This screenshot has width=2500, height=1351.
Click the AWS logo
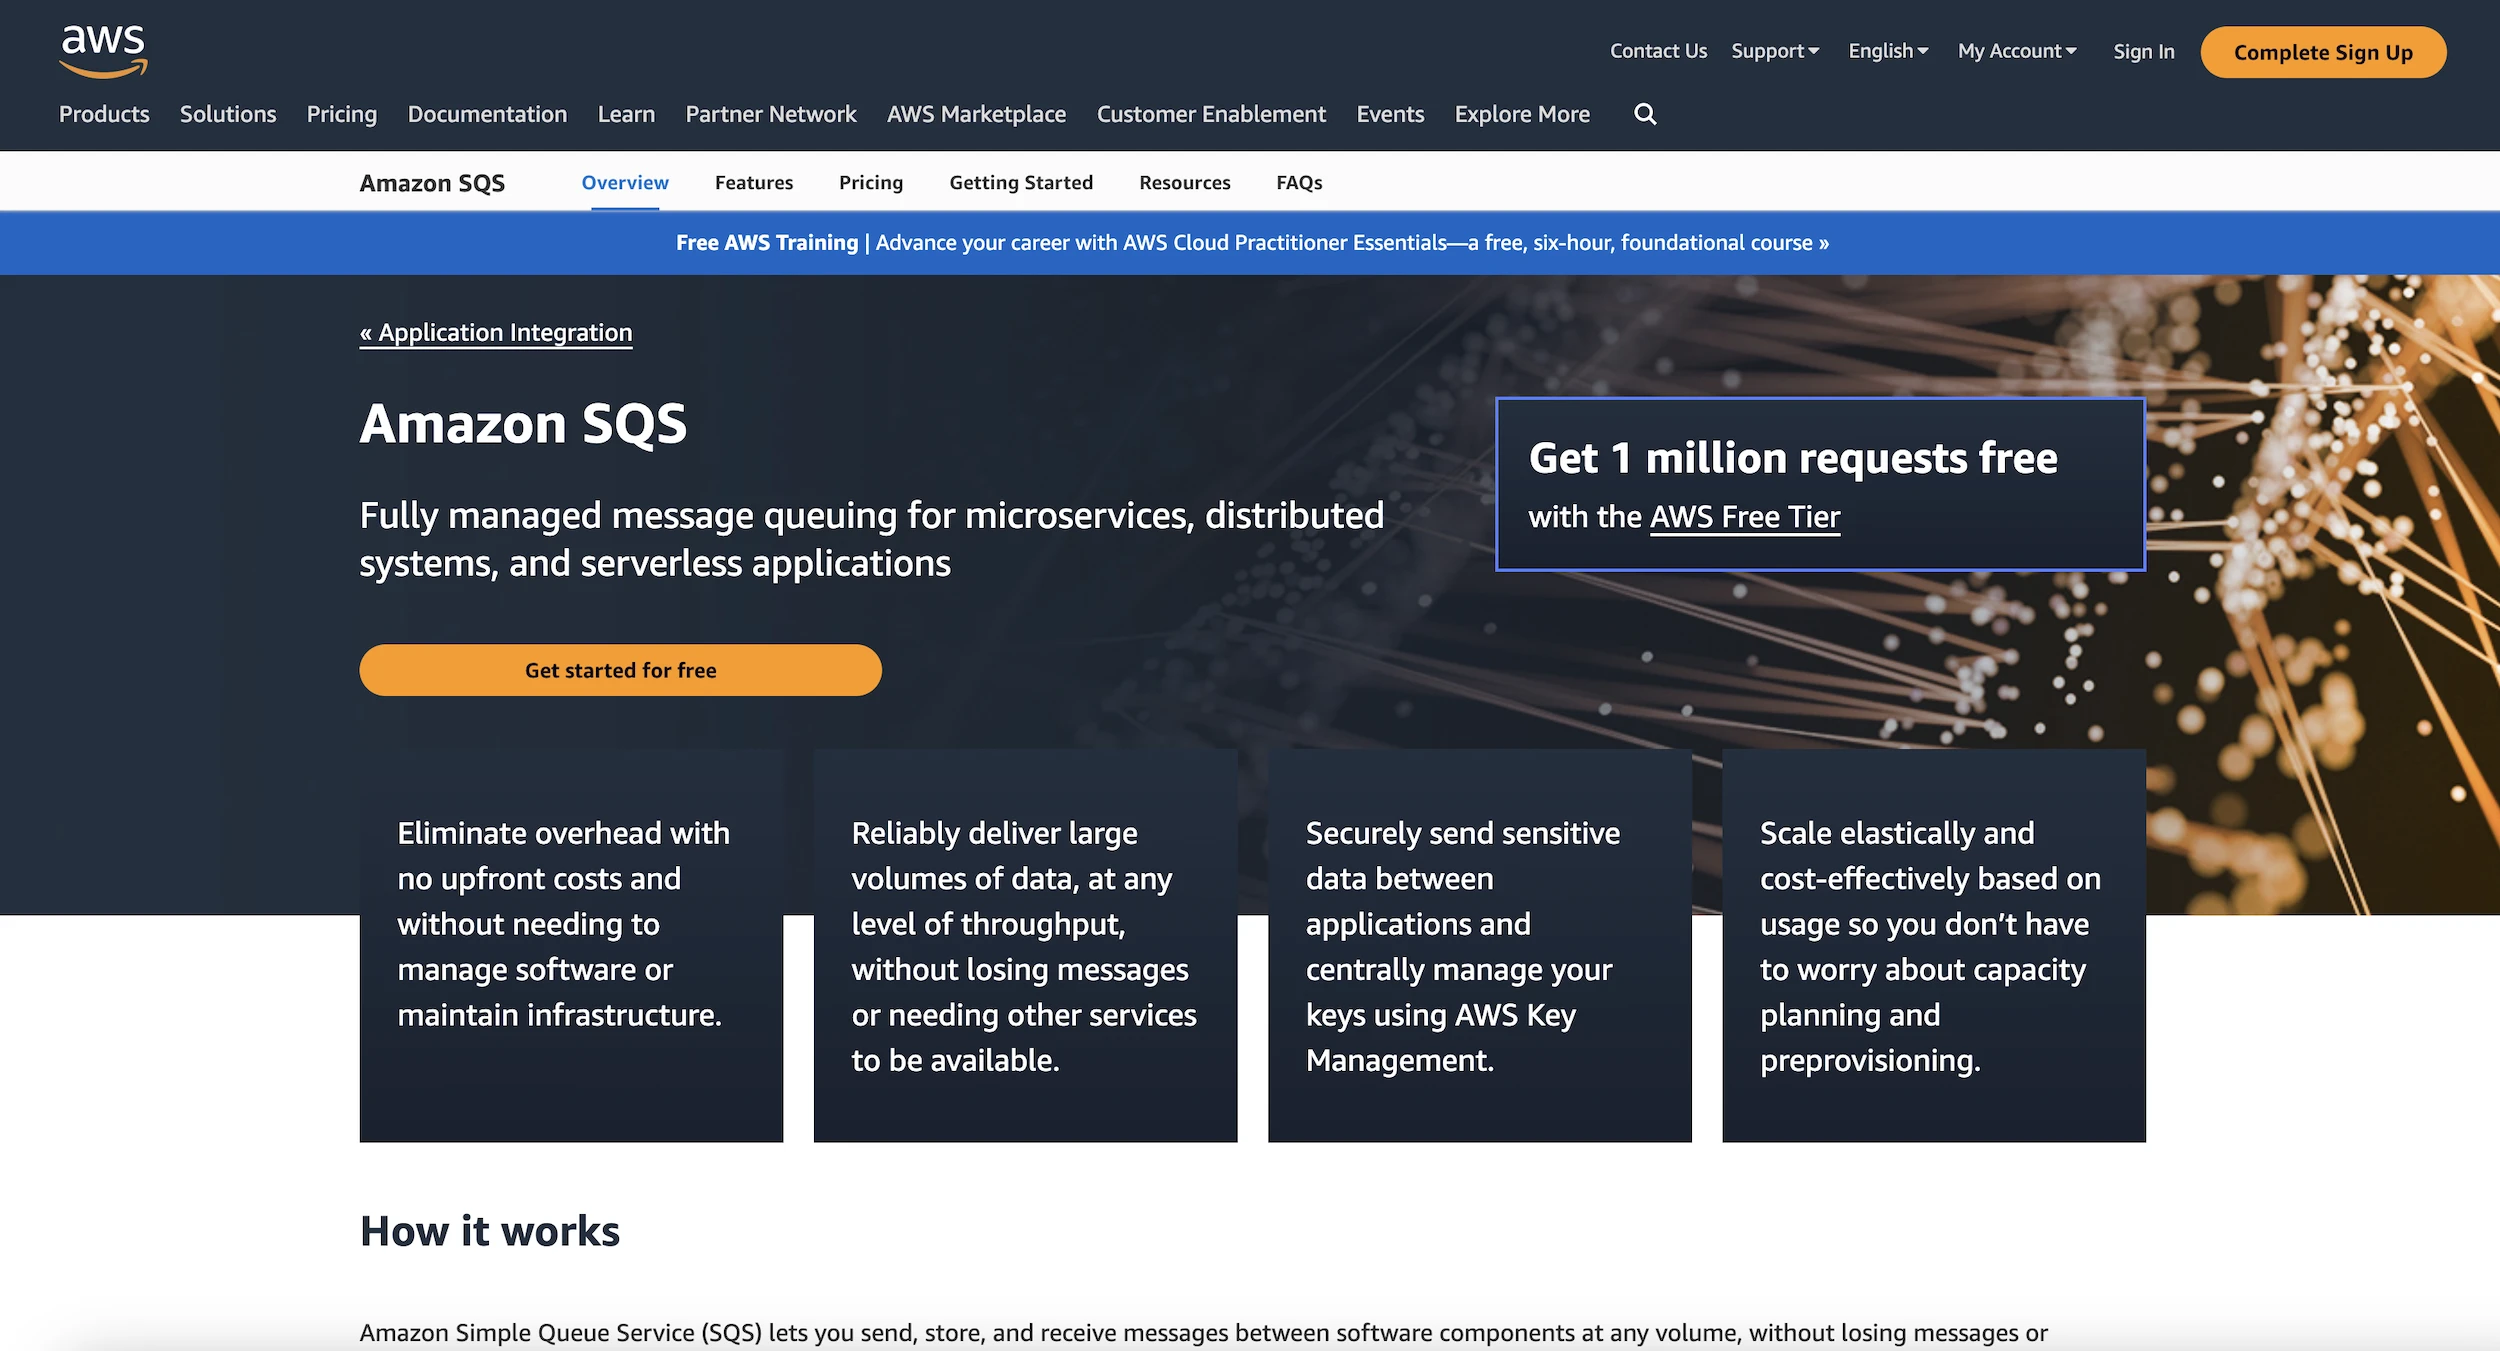pyautogui.click(x=103, y=52)
